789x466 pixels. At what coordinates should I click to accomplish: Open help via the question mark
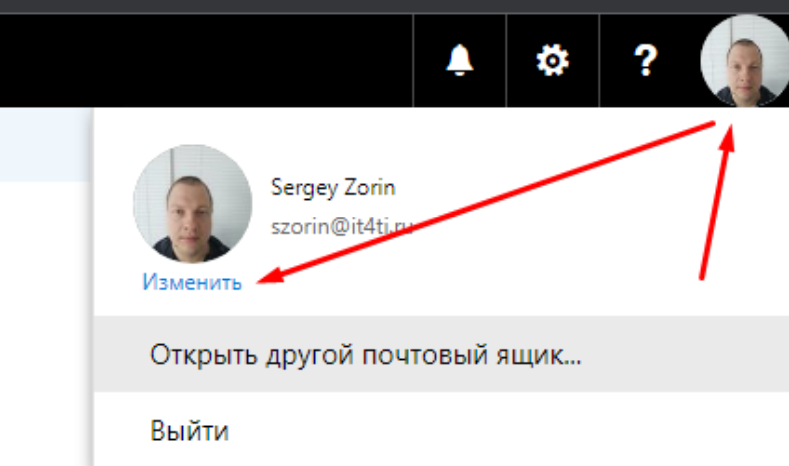(x=646, y=60)
